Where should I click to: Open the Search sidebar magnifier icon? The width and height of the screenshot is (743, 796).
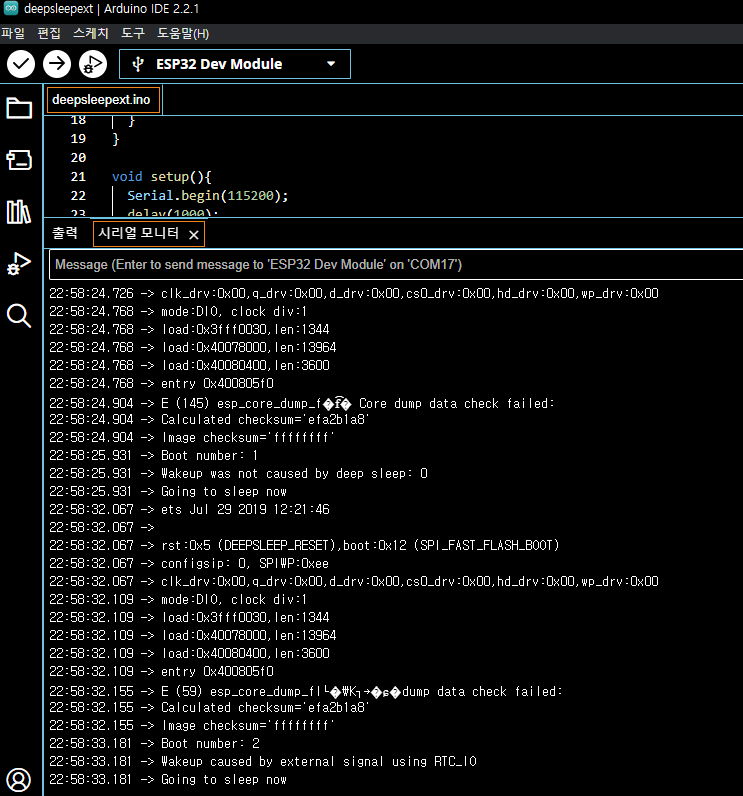click(x=19, y=316)
